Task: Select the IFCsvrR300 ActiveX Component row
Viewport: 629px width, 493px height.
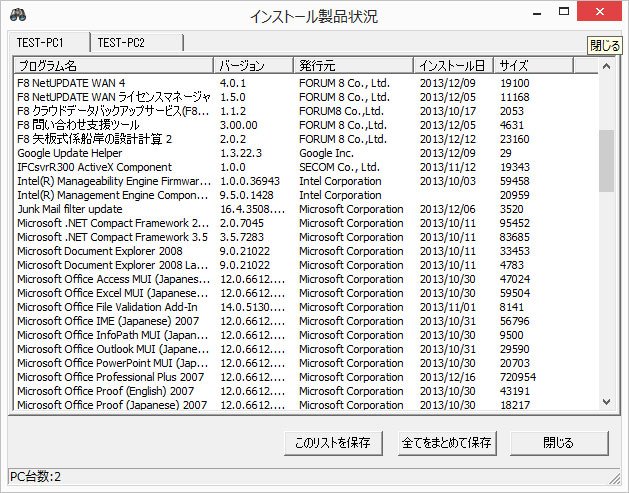Action: pos(306,167)
